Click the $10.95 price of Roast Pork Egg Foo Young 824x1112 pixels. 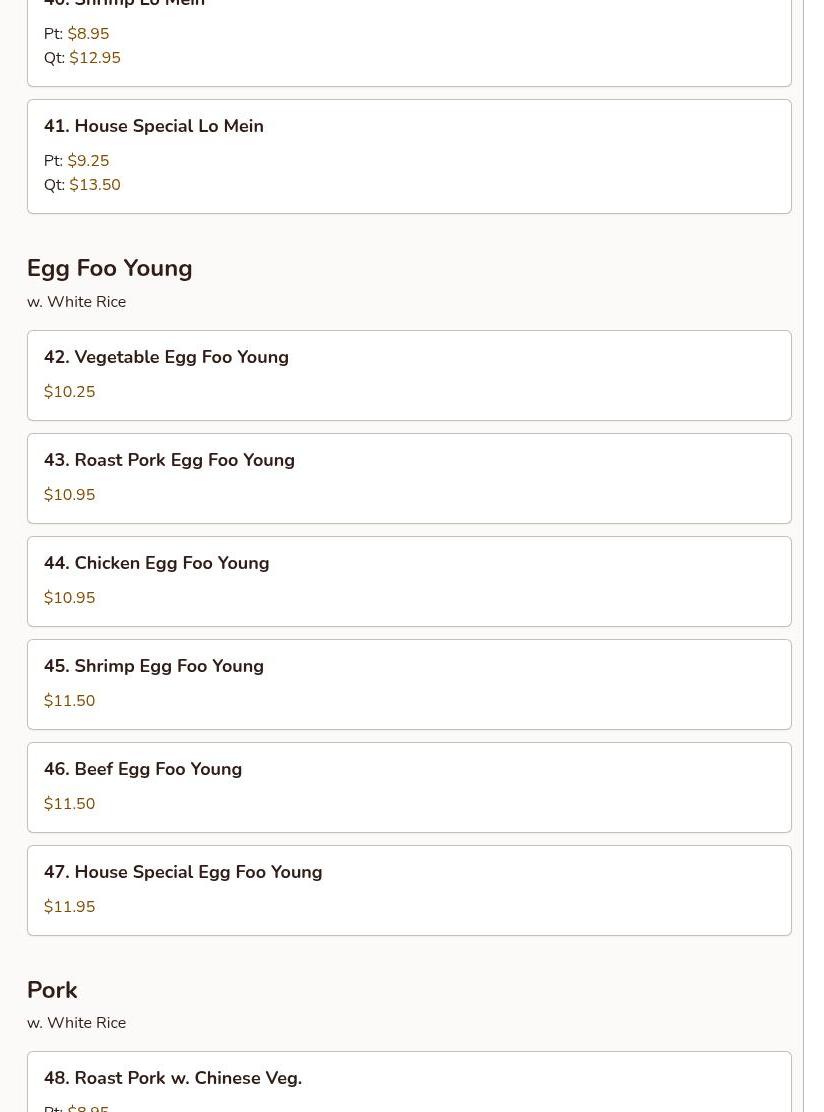69,495
